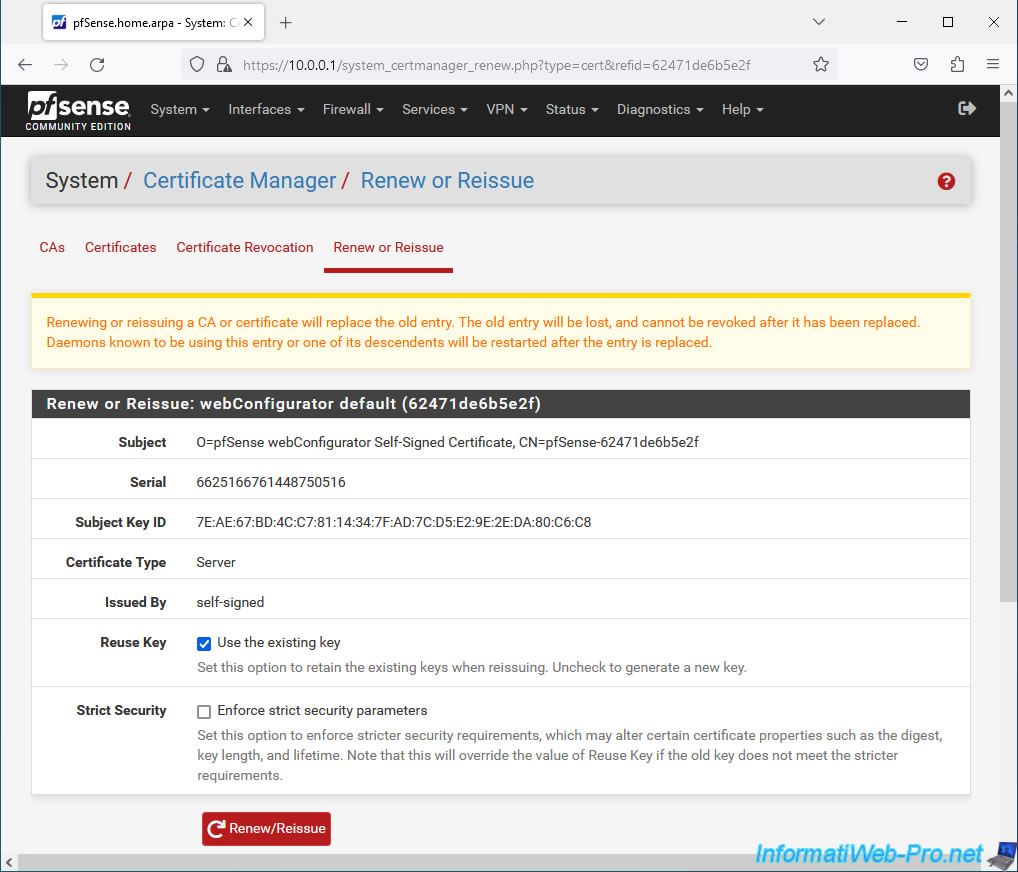Expand the Services menu

pos(435,109)
